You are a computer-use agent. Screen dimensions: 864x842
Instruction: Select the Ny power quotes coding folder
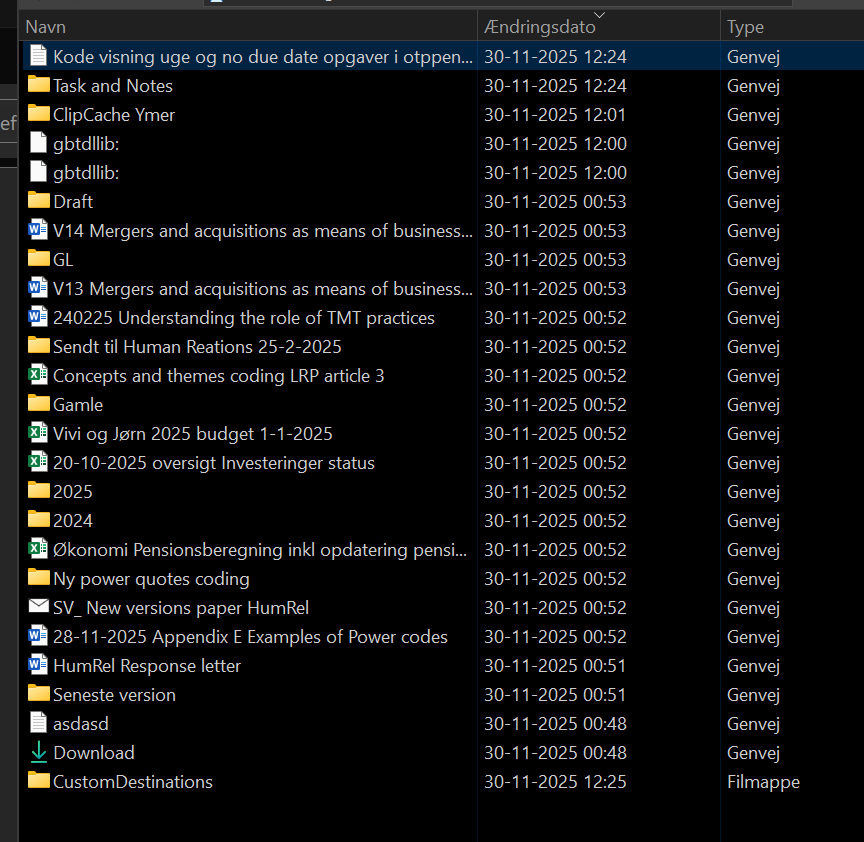[x=151, y=579]
